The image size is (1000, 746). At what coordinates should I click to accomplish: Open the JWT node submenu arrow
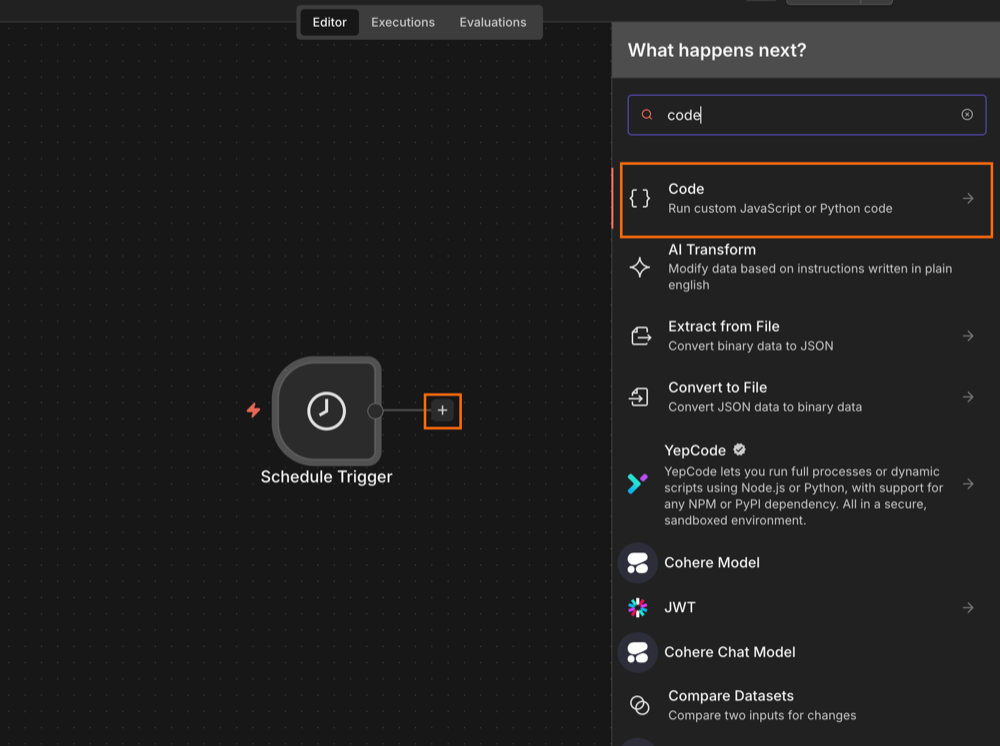click(x=968, y=607)
